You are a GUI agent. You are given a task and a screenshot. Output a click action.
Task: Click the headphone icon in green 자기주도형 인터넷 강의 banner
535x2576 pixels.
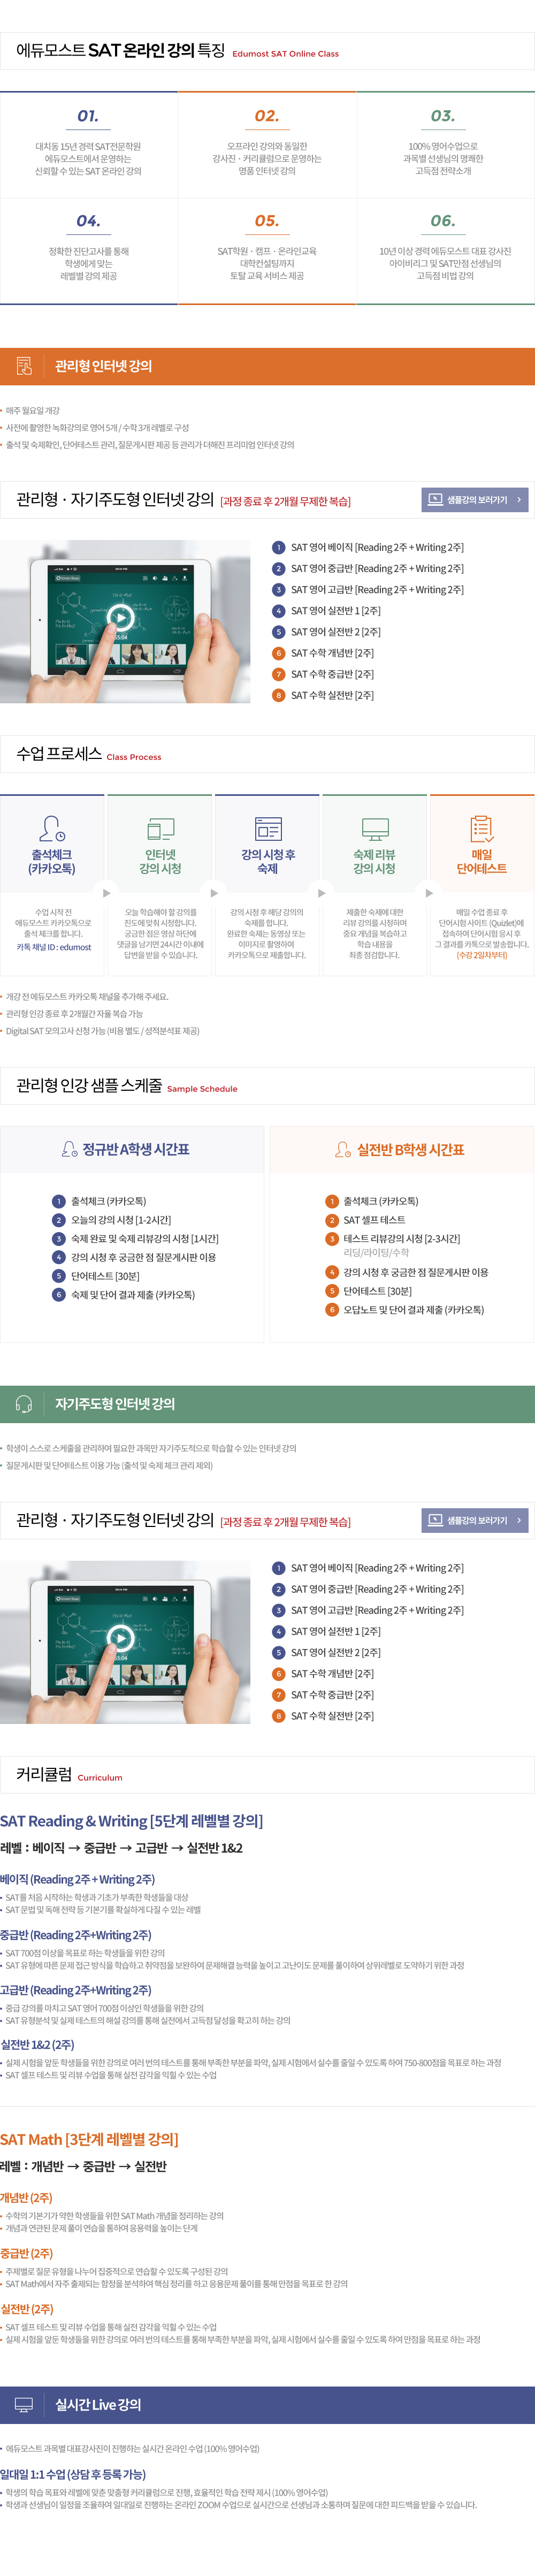pos(24,1404)
